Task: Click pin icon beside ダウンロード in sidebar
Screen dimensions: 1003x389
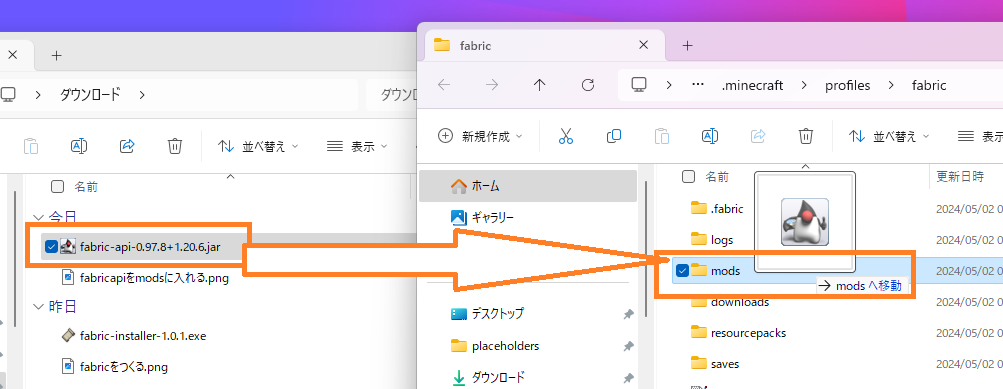Action: [629, 377]
